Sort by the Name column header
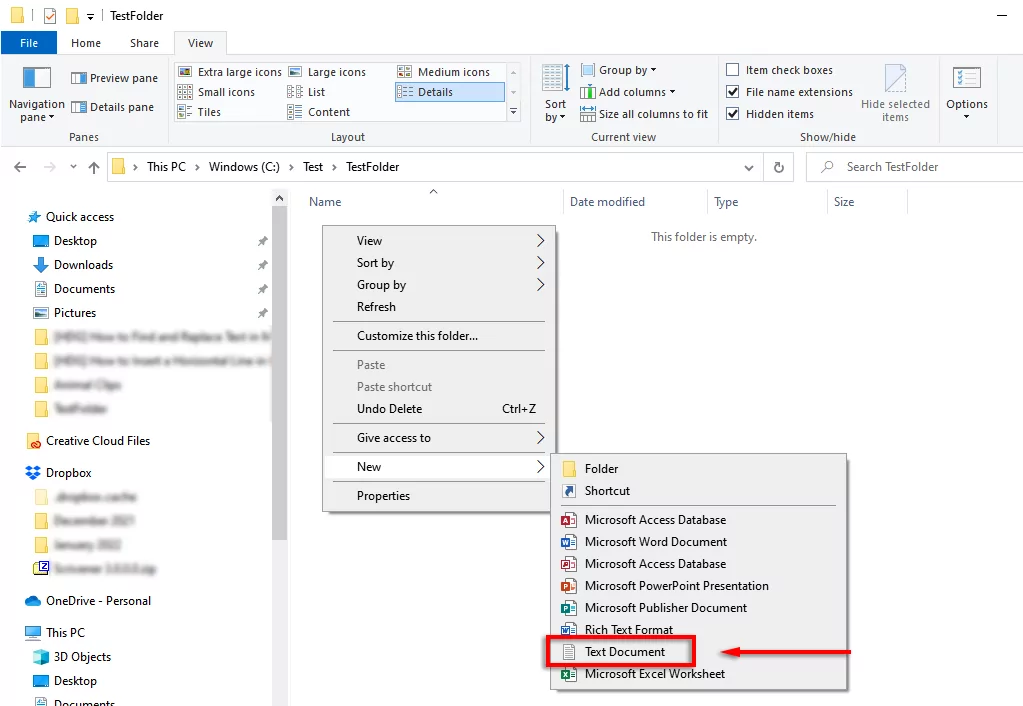 [x=433, y=202]
